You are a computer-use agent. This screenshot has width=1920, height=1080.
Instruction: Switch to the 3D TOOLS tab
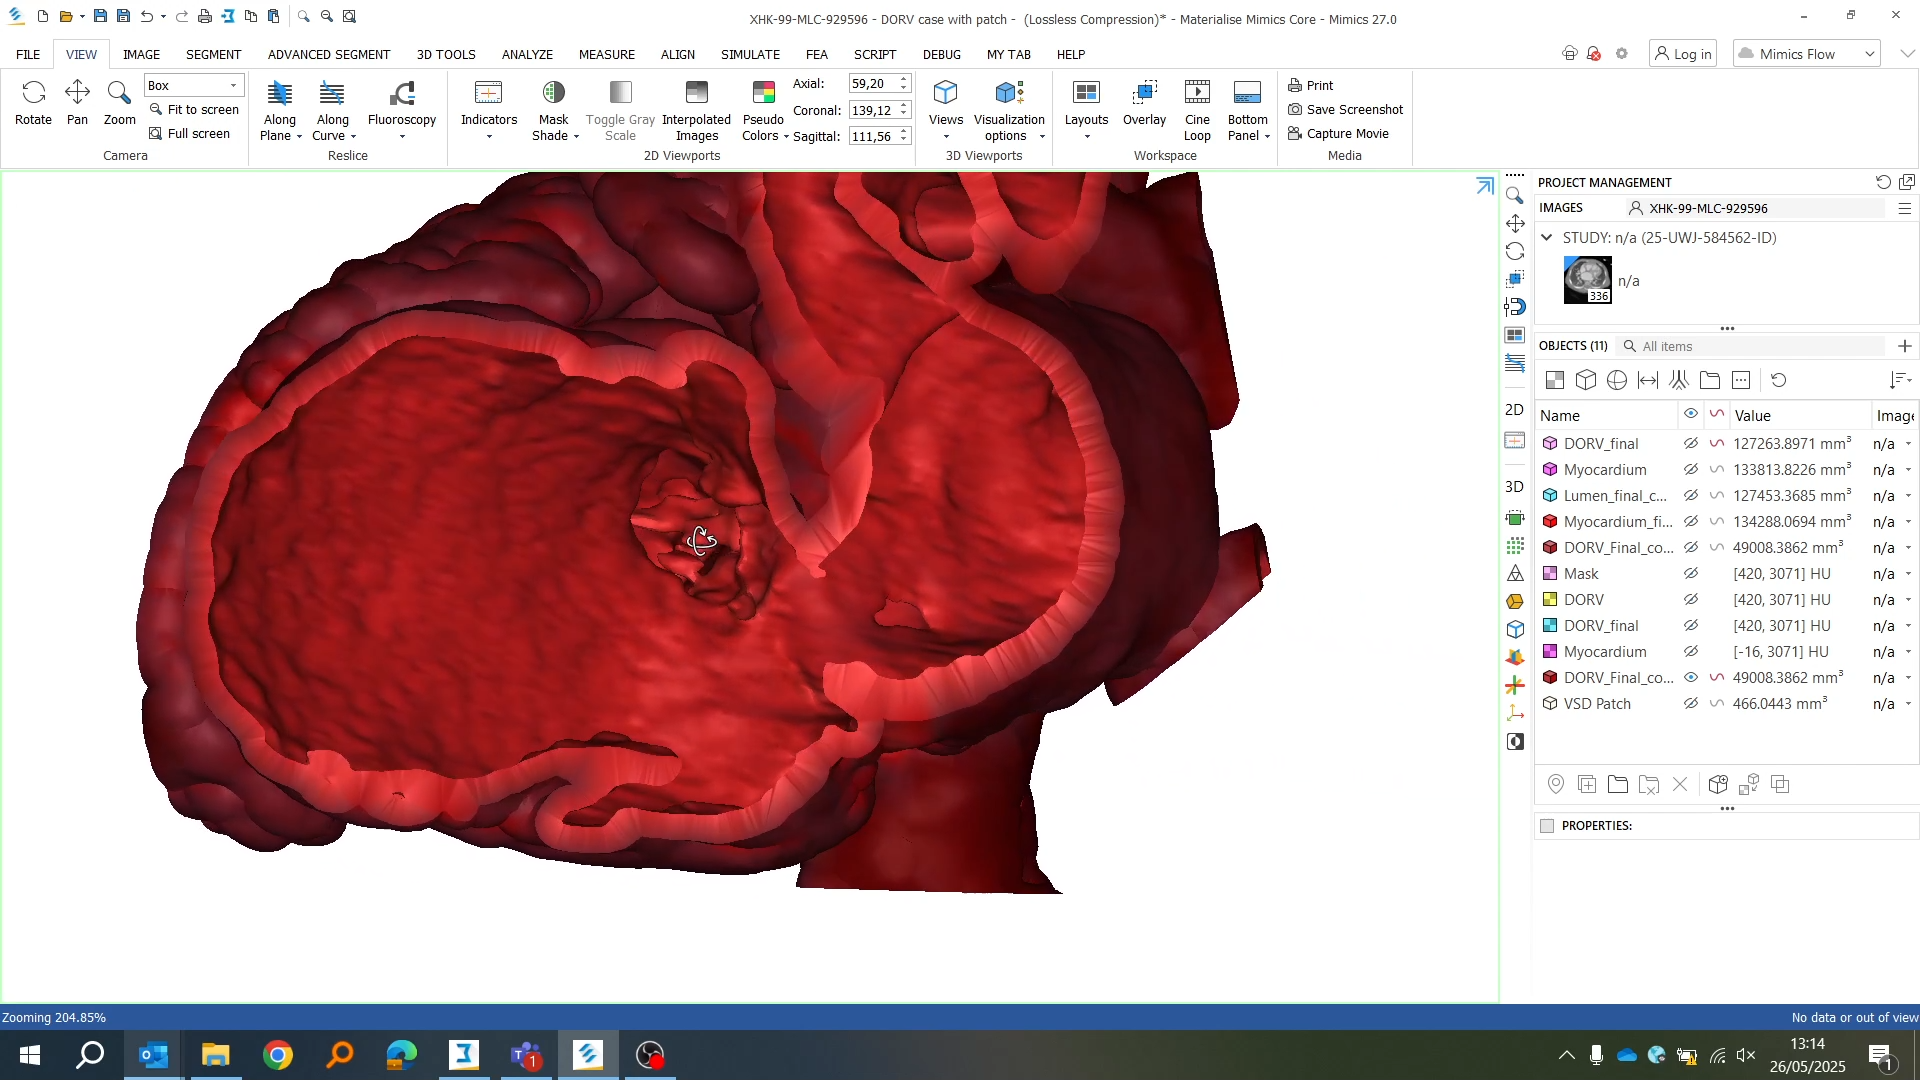(446, 55)
